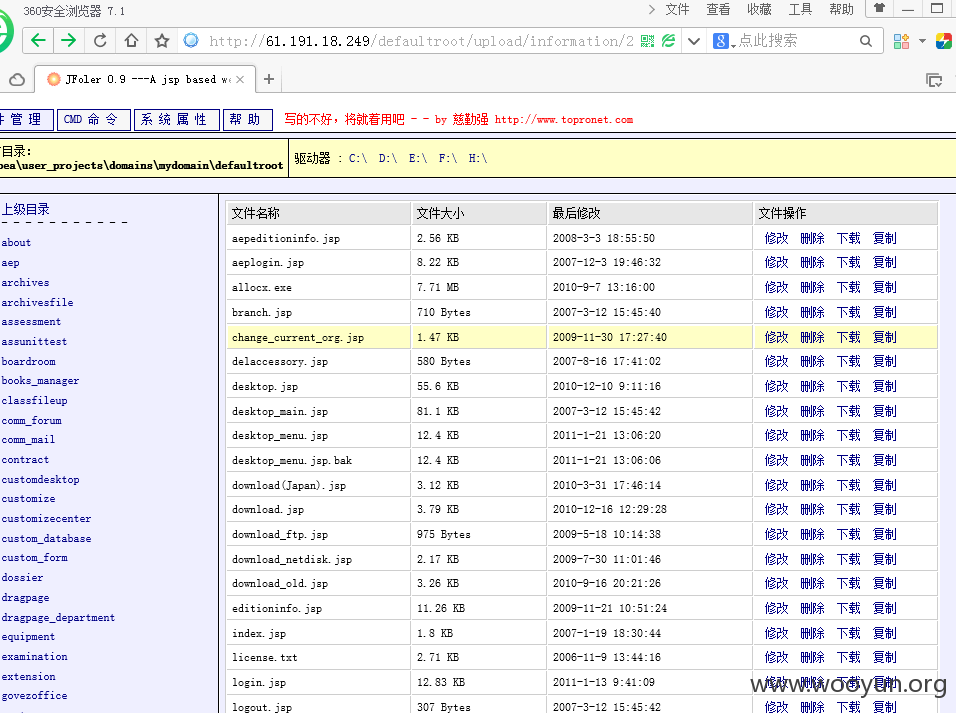The image size is (956, 713).
Task: Switch to drive F:\
Action: pos(448,159)
